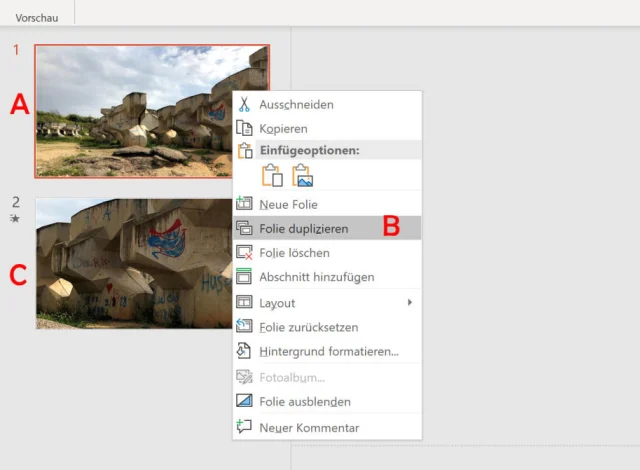Expand the Layout submenu arrow

pyautogui.click(x=410, y=302)
